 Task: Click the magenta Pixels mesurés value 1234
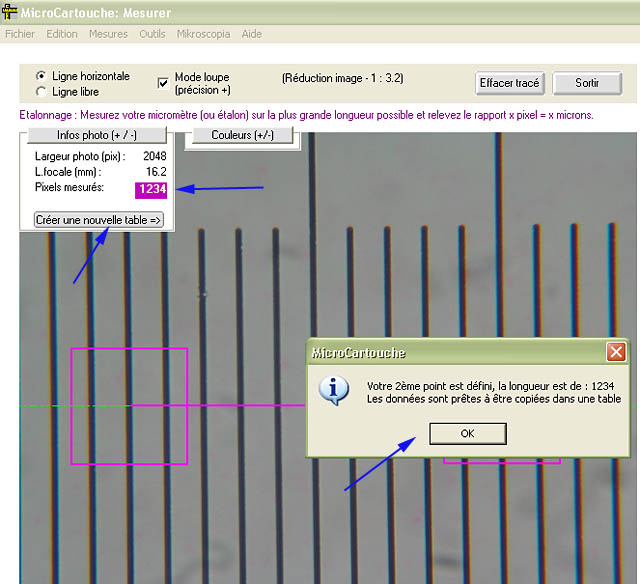point(151,190)
